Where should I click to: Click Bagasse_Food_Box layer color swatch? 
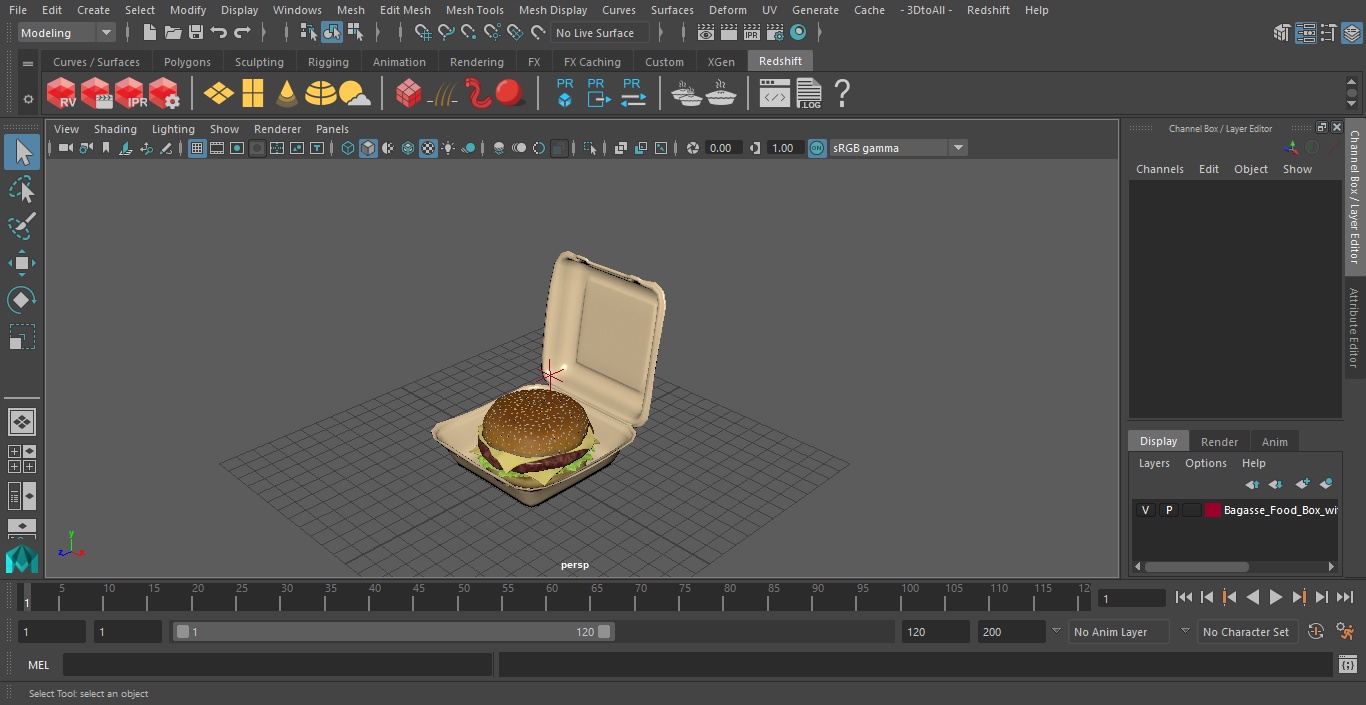1213,510
